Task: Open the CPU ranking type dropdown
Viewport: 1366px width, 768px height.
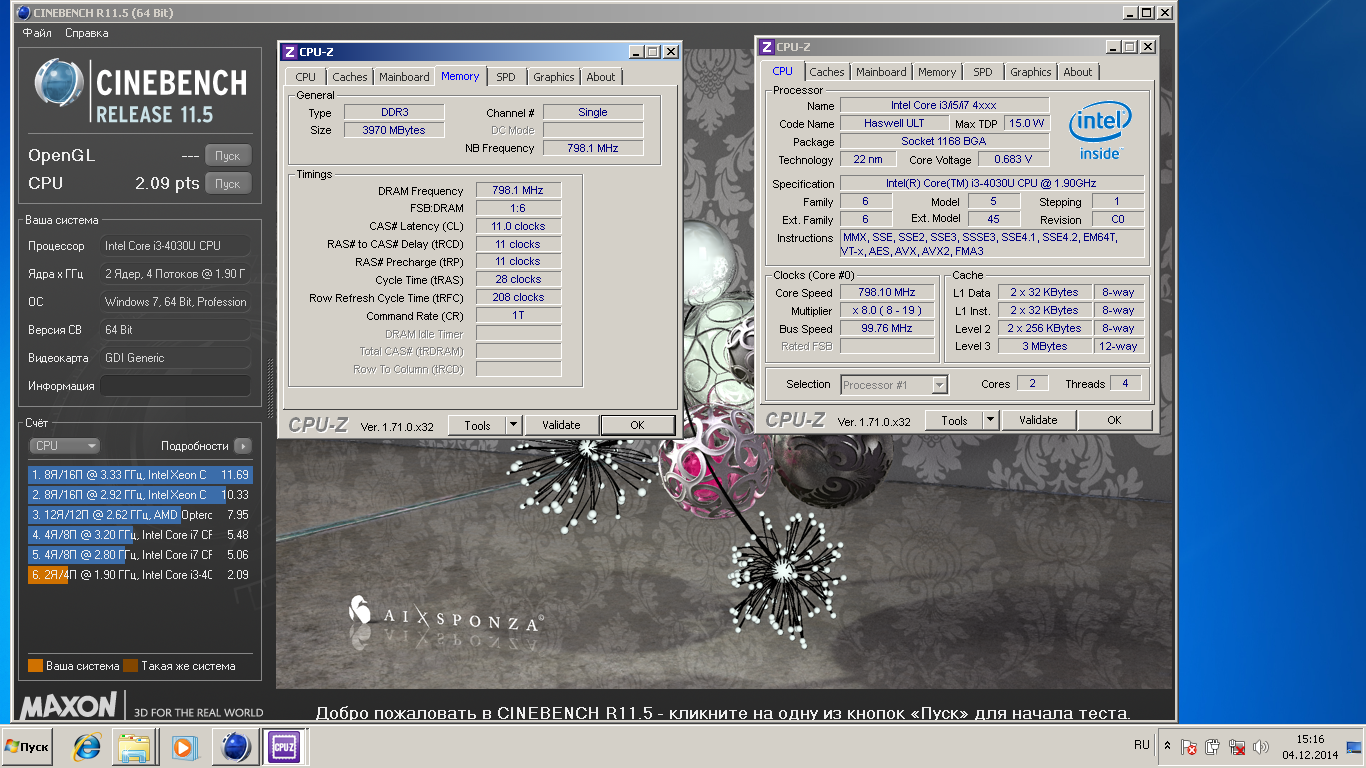Action: pyautogui.click(x=64, y=446)
